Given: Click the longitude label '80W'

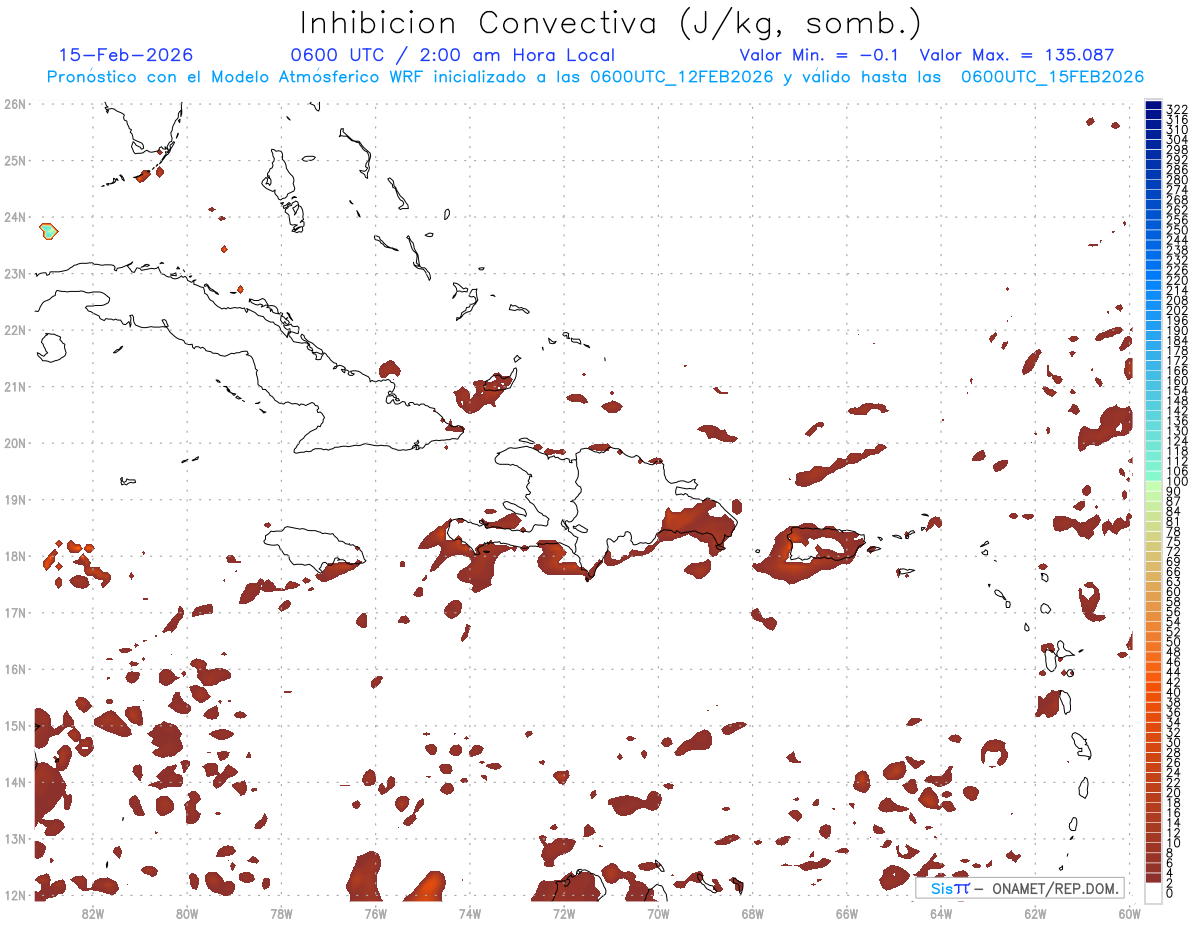Looking at the screenshot, I should click(187, 912).
